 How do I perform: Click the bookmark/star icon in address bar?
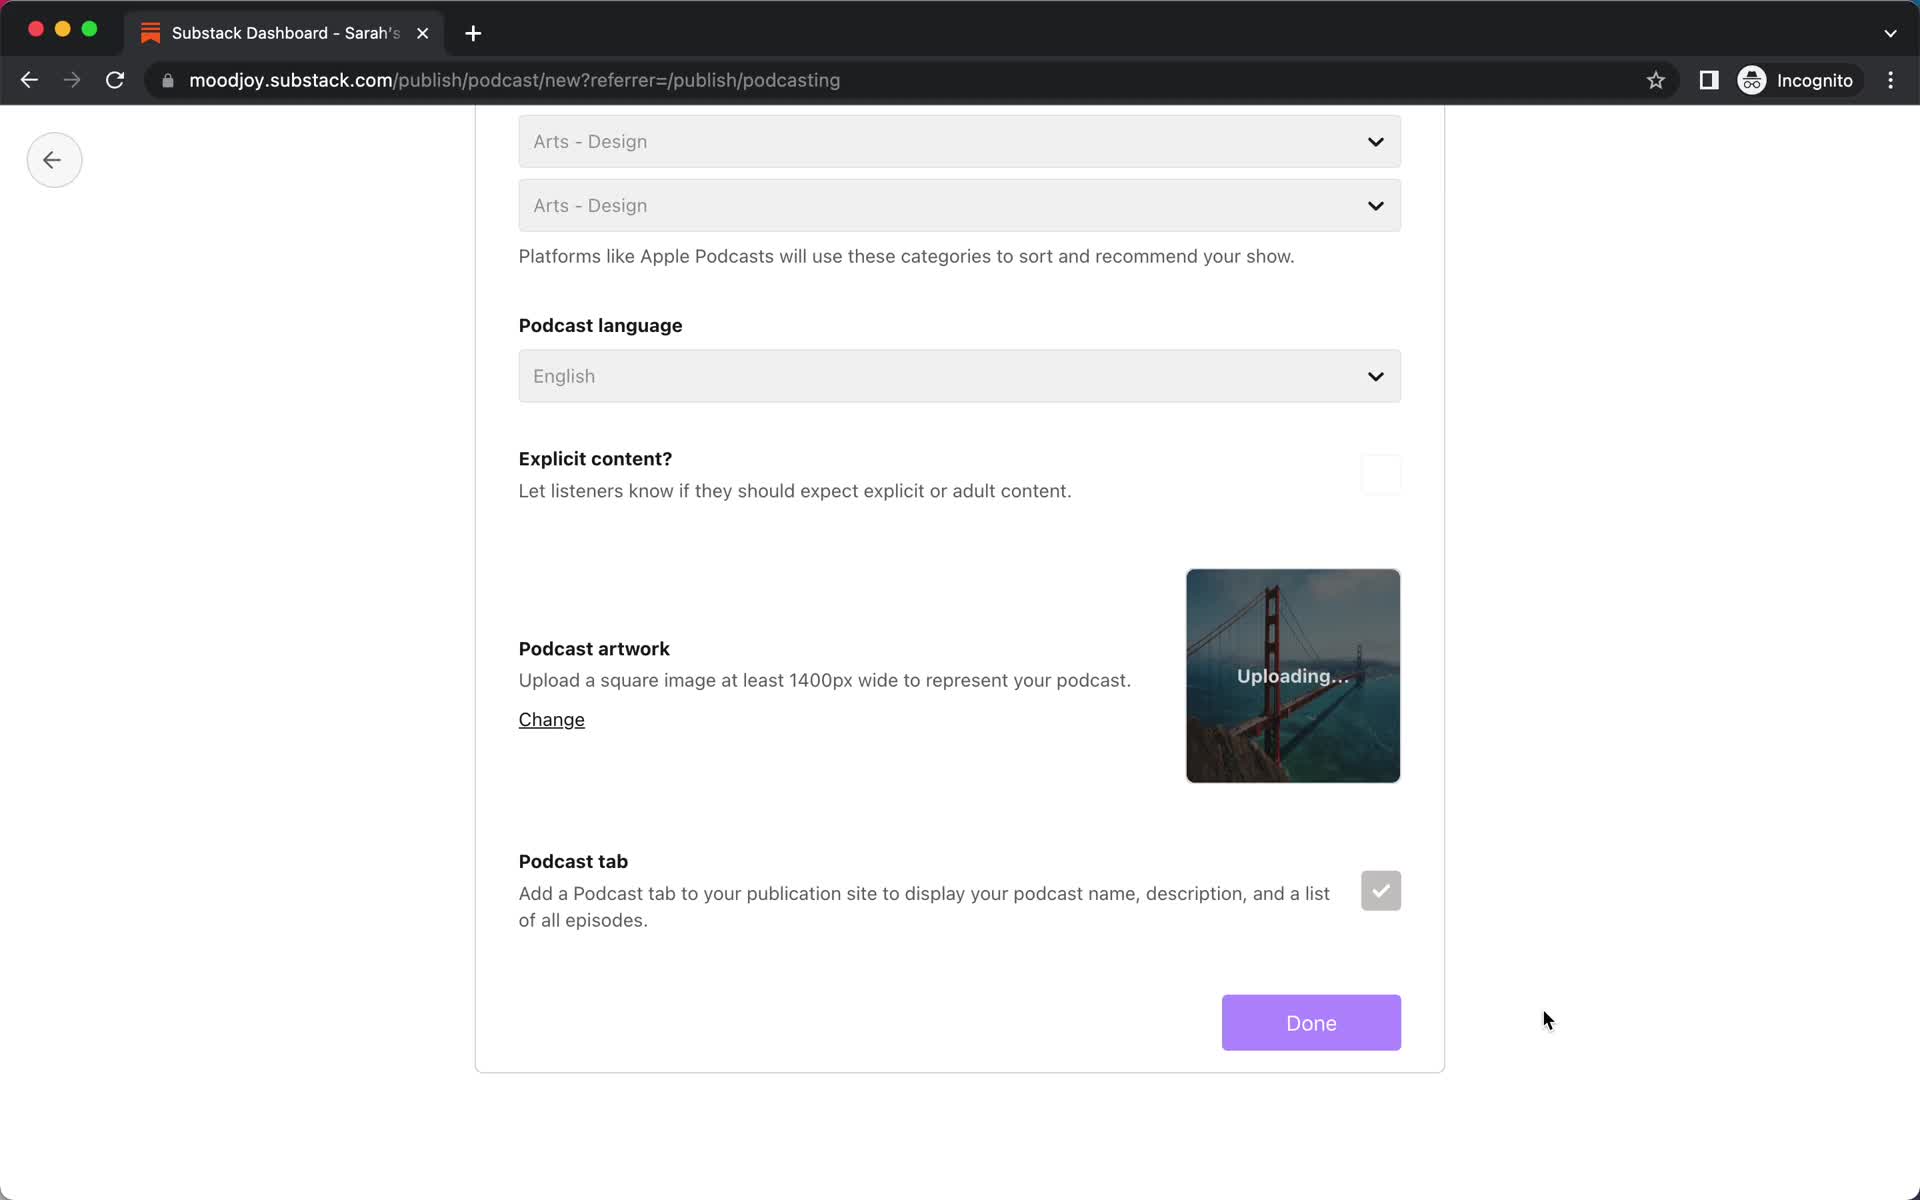pyautogui.click(x=1655, y=80)
